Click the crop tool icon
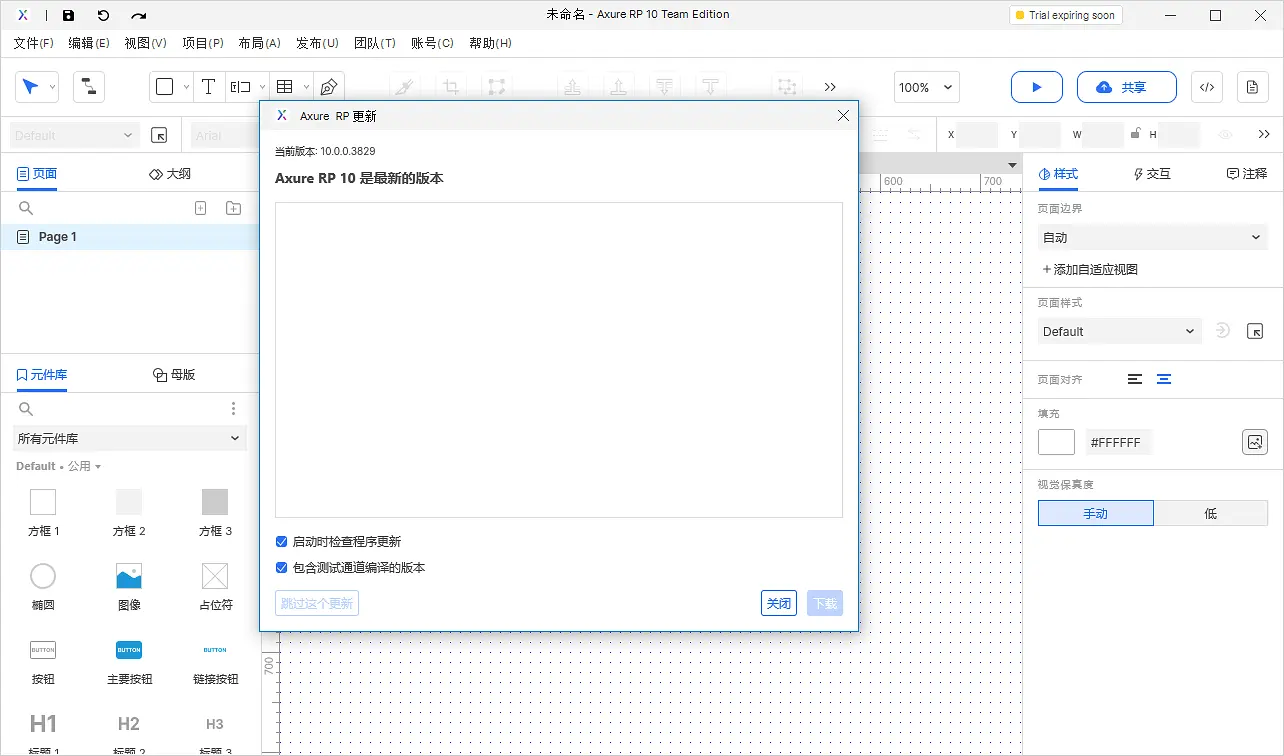This screenshot has height=756, width=1284. point(450,87)
